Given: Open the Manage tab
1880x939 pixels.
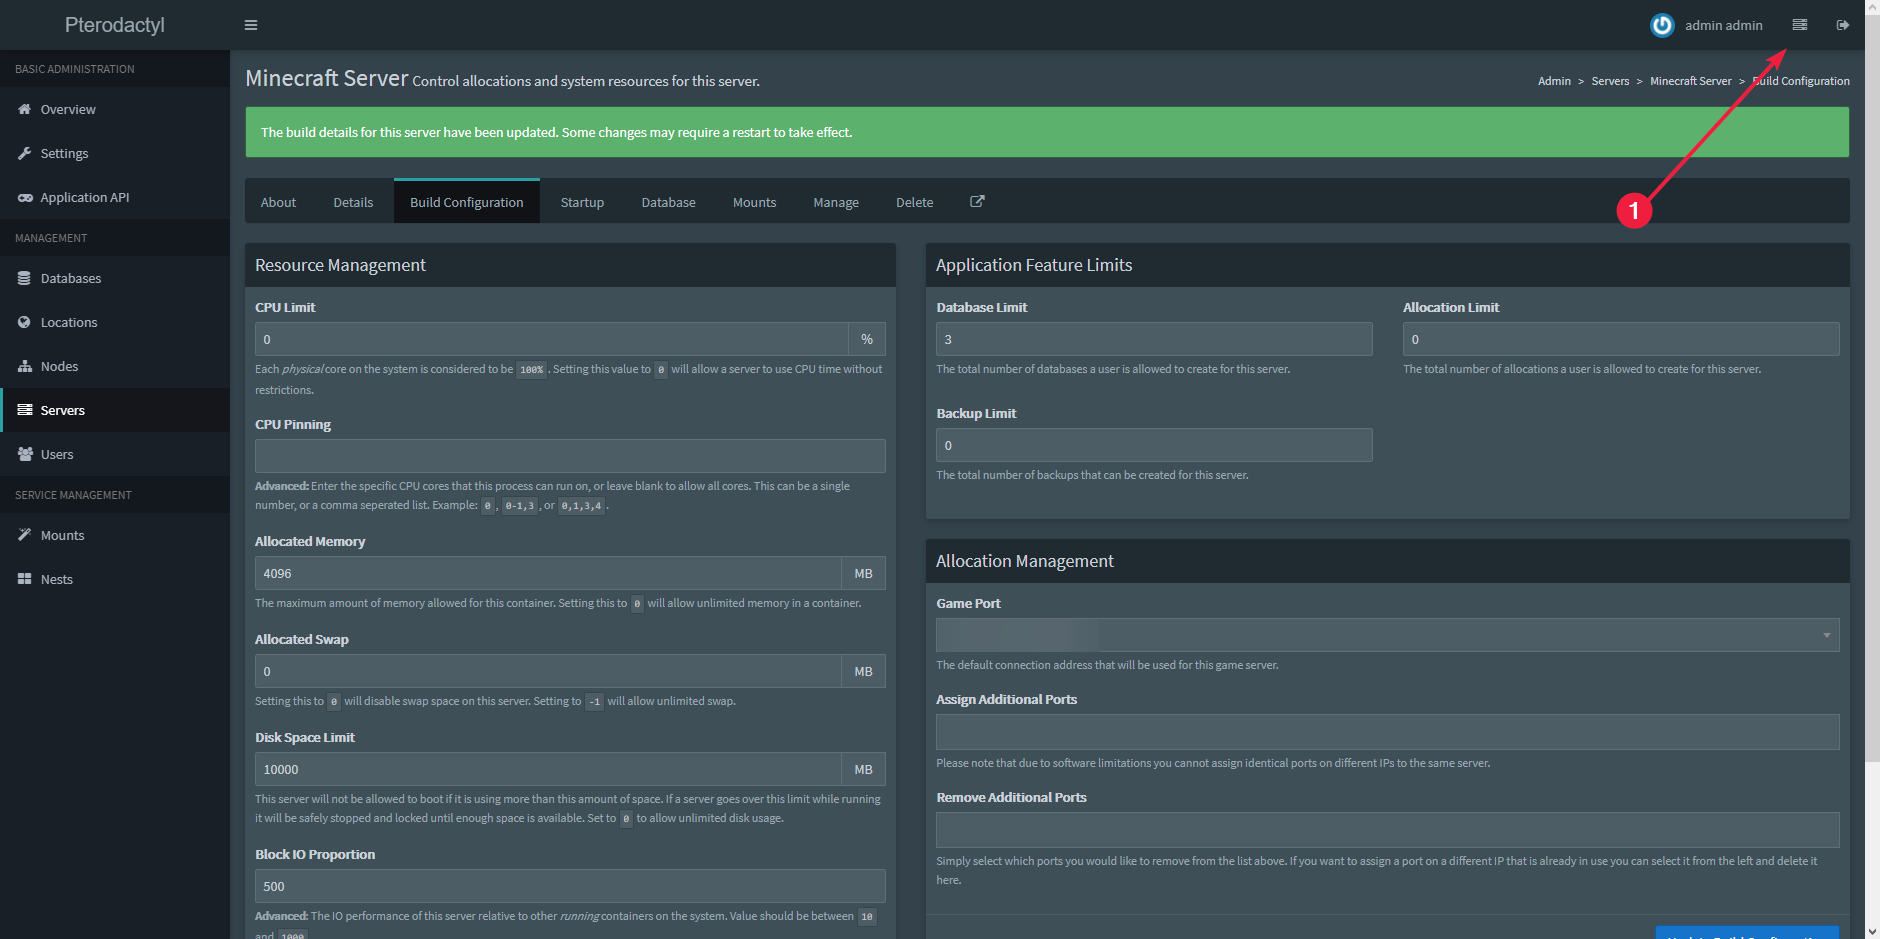Looking at the screenshot, I should (836, 202).
